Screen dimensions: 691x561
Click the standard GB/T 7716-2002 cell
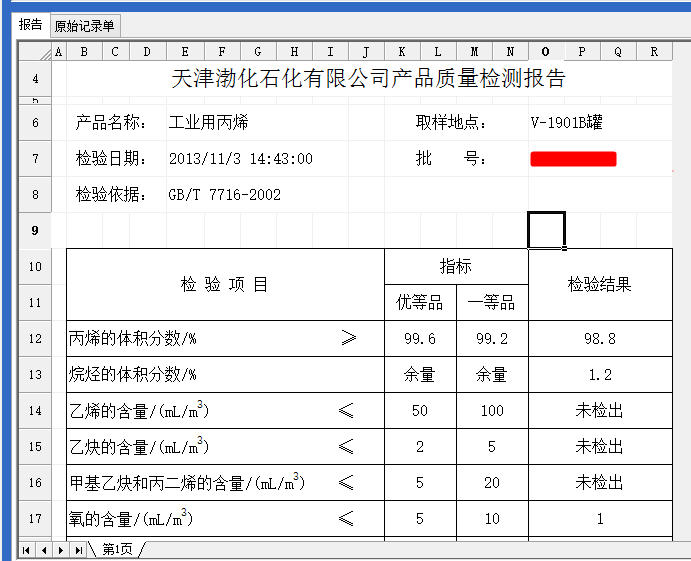[x=225, y=195]
